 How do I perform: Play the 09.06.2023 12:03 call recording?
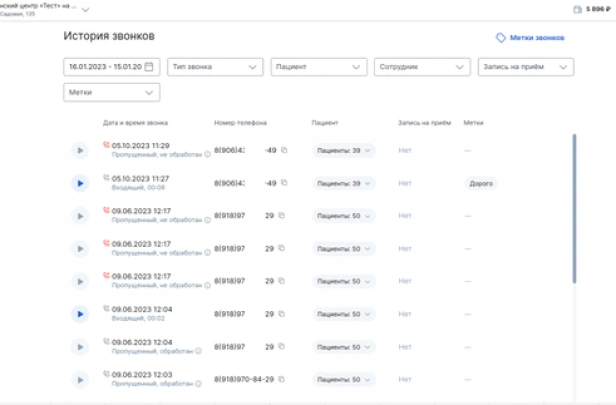[80, 380]
